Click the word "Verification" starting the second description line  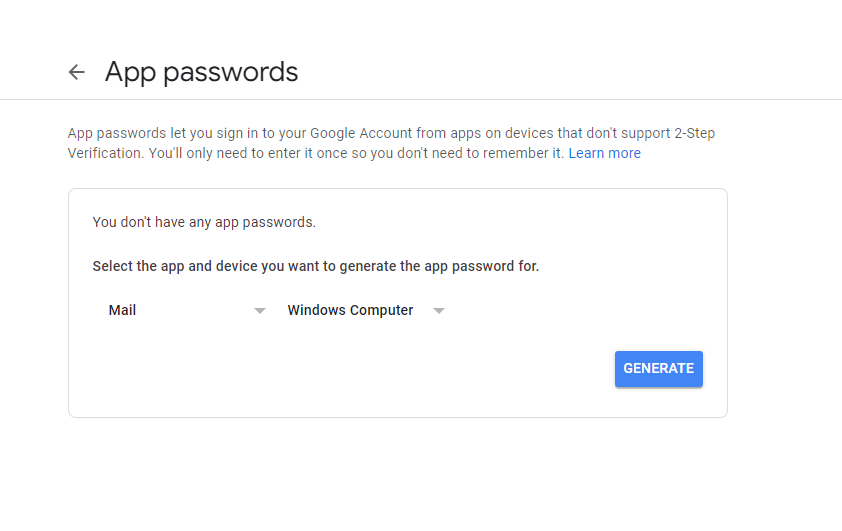click(102, 153)
